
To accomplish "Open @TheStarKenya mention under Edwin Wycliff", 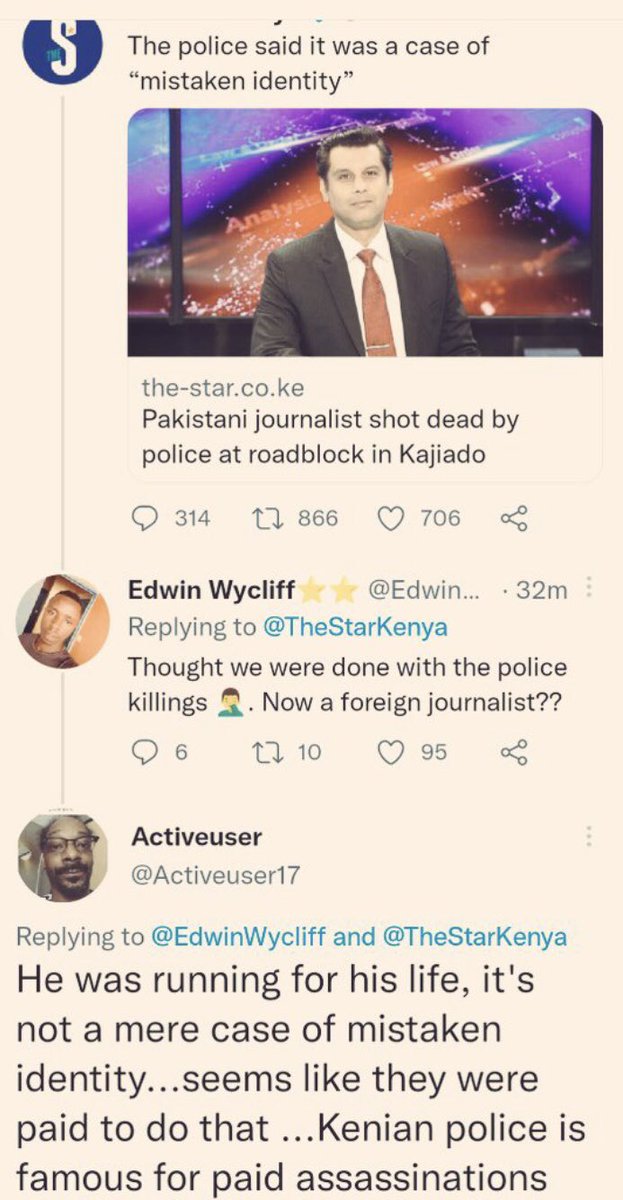I will pyautogui.click(x=354, y=627).
